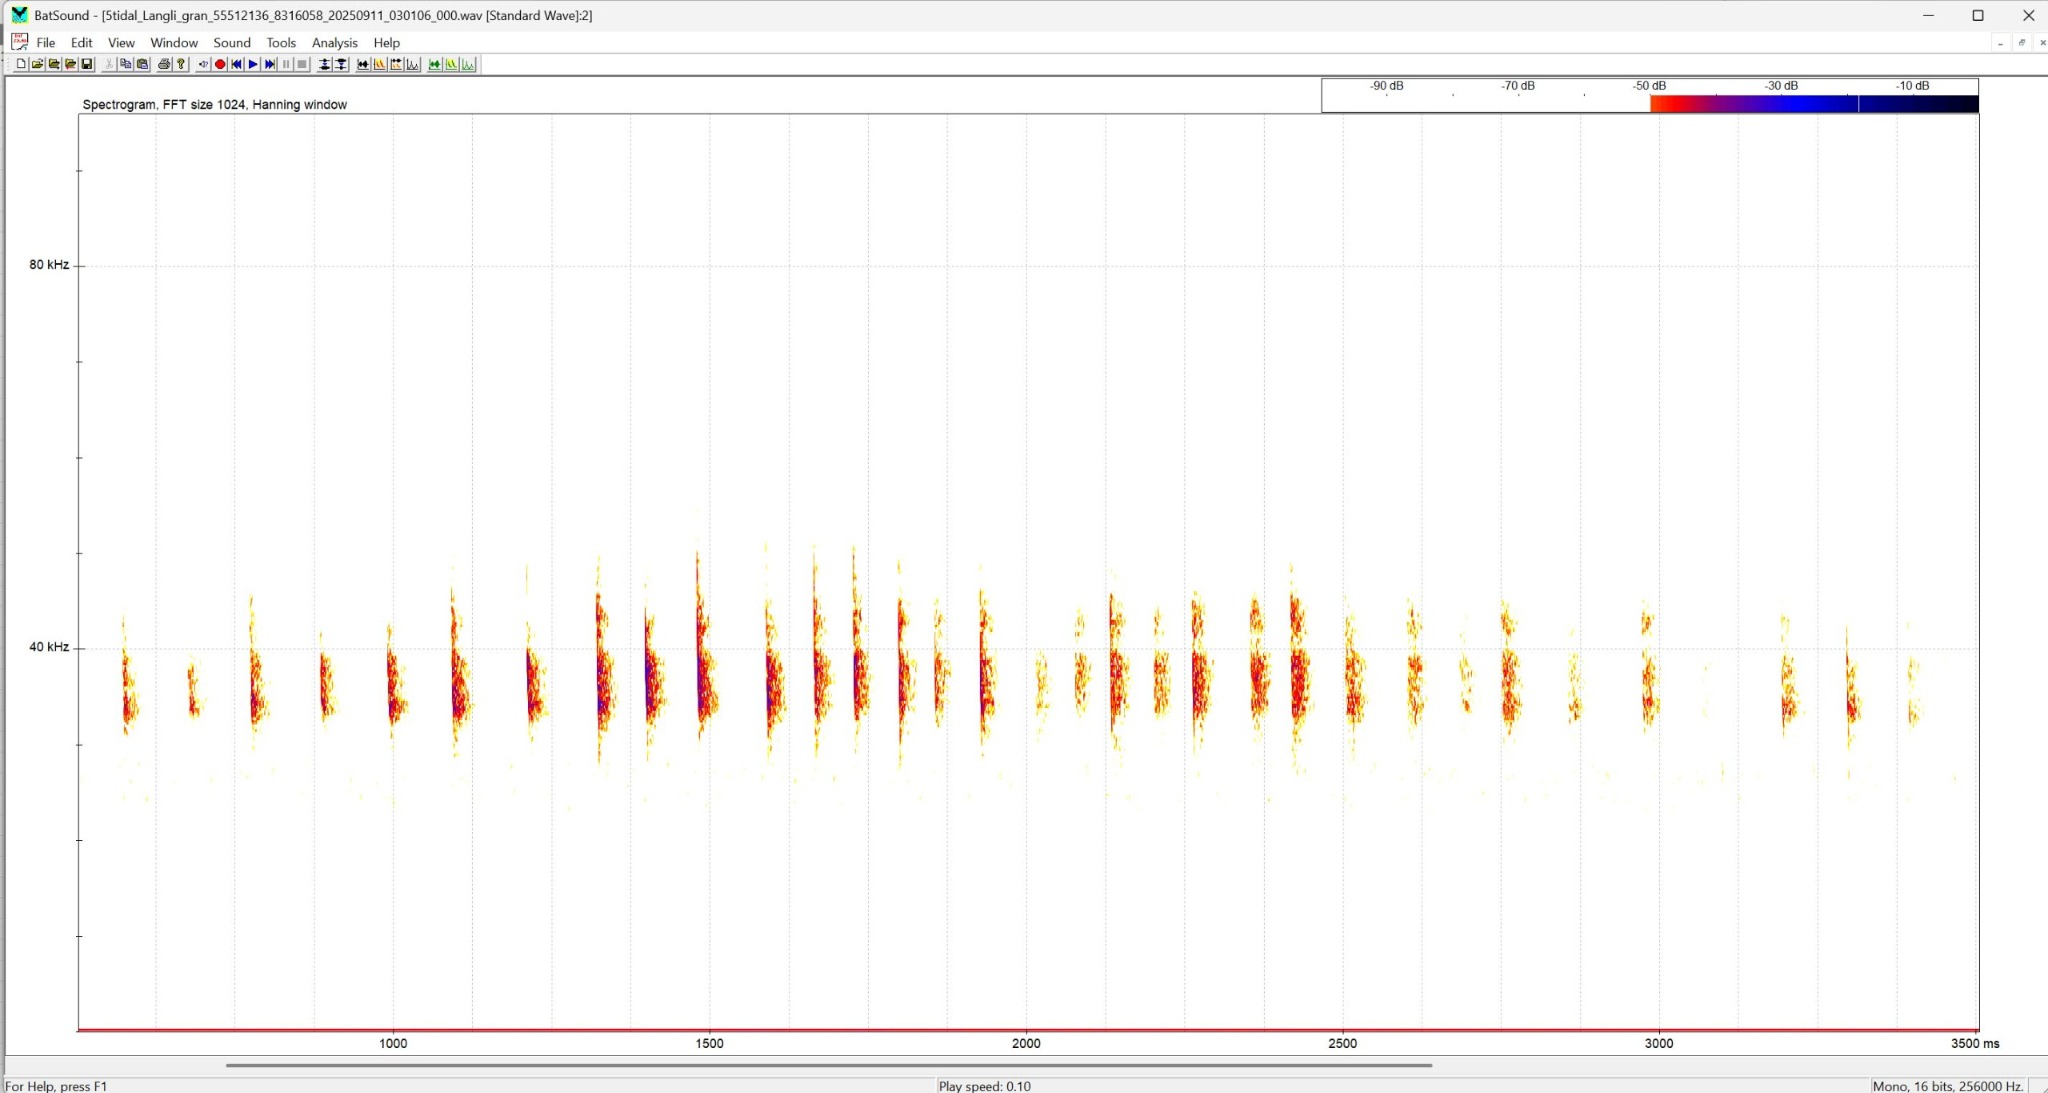Skip to end of sound
The image size is (2048, 1093).
click(270, 64)
